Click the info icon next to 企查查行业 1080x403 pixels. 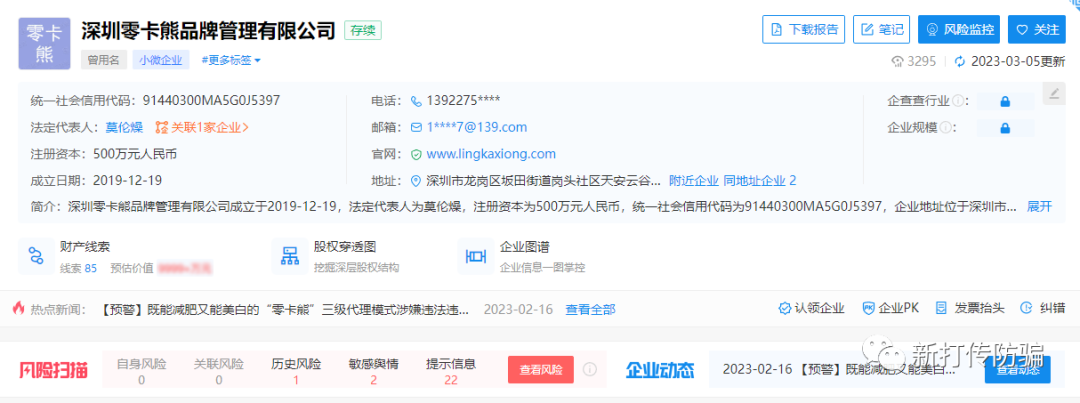click(957, 102)
